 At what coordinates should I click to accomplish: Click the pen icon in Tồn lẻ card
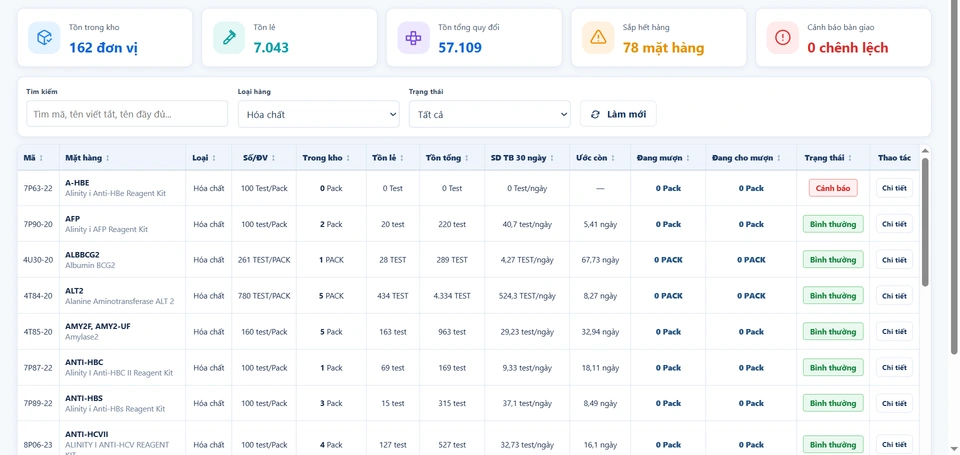pyautogui.click(x=229, y=37)
